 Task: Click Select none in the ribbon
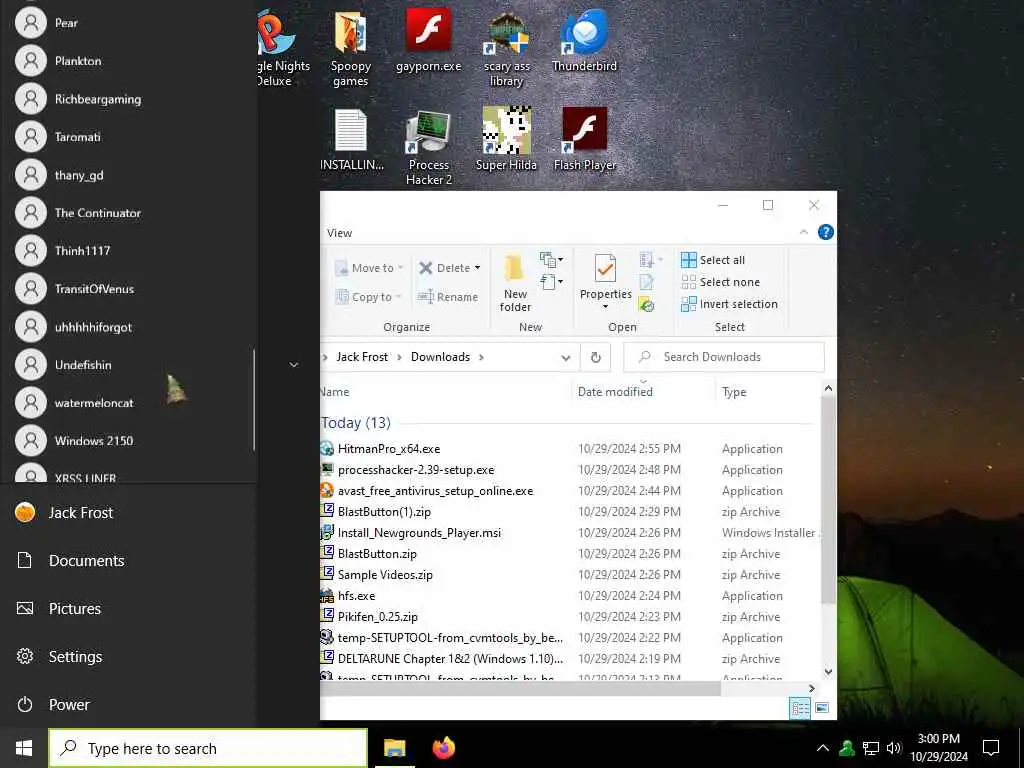coord(720,282)
